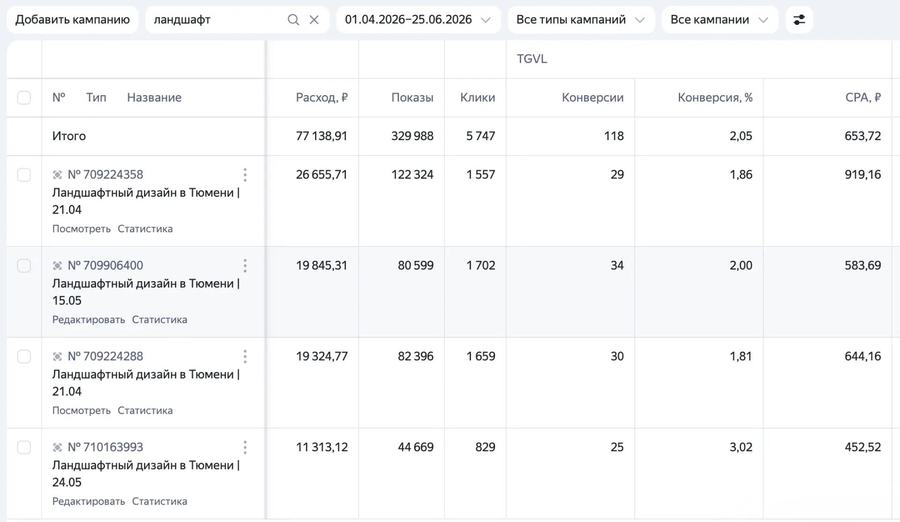This screenshot has width=900, height=522.
Task: Sort by 'CPA, ₽' column header
Action: pyautogui.click(x=863, y=98)
